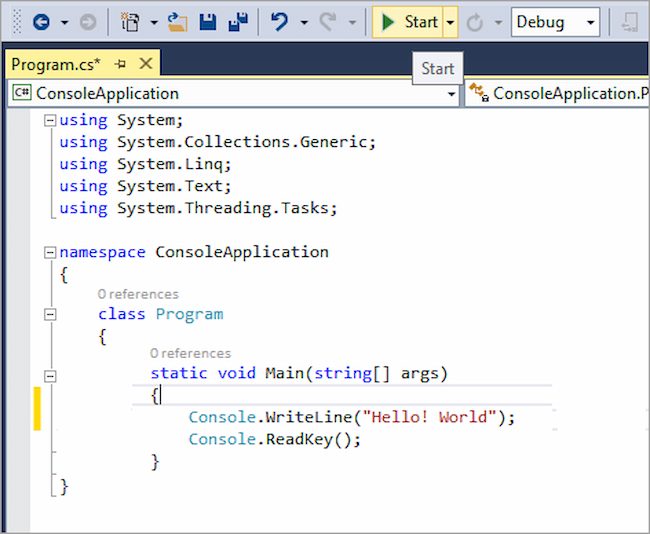Open the Debug configuration dropdown
This screenshot has height=534, width=650.
(x=555, y=21)
